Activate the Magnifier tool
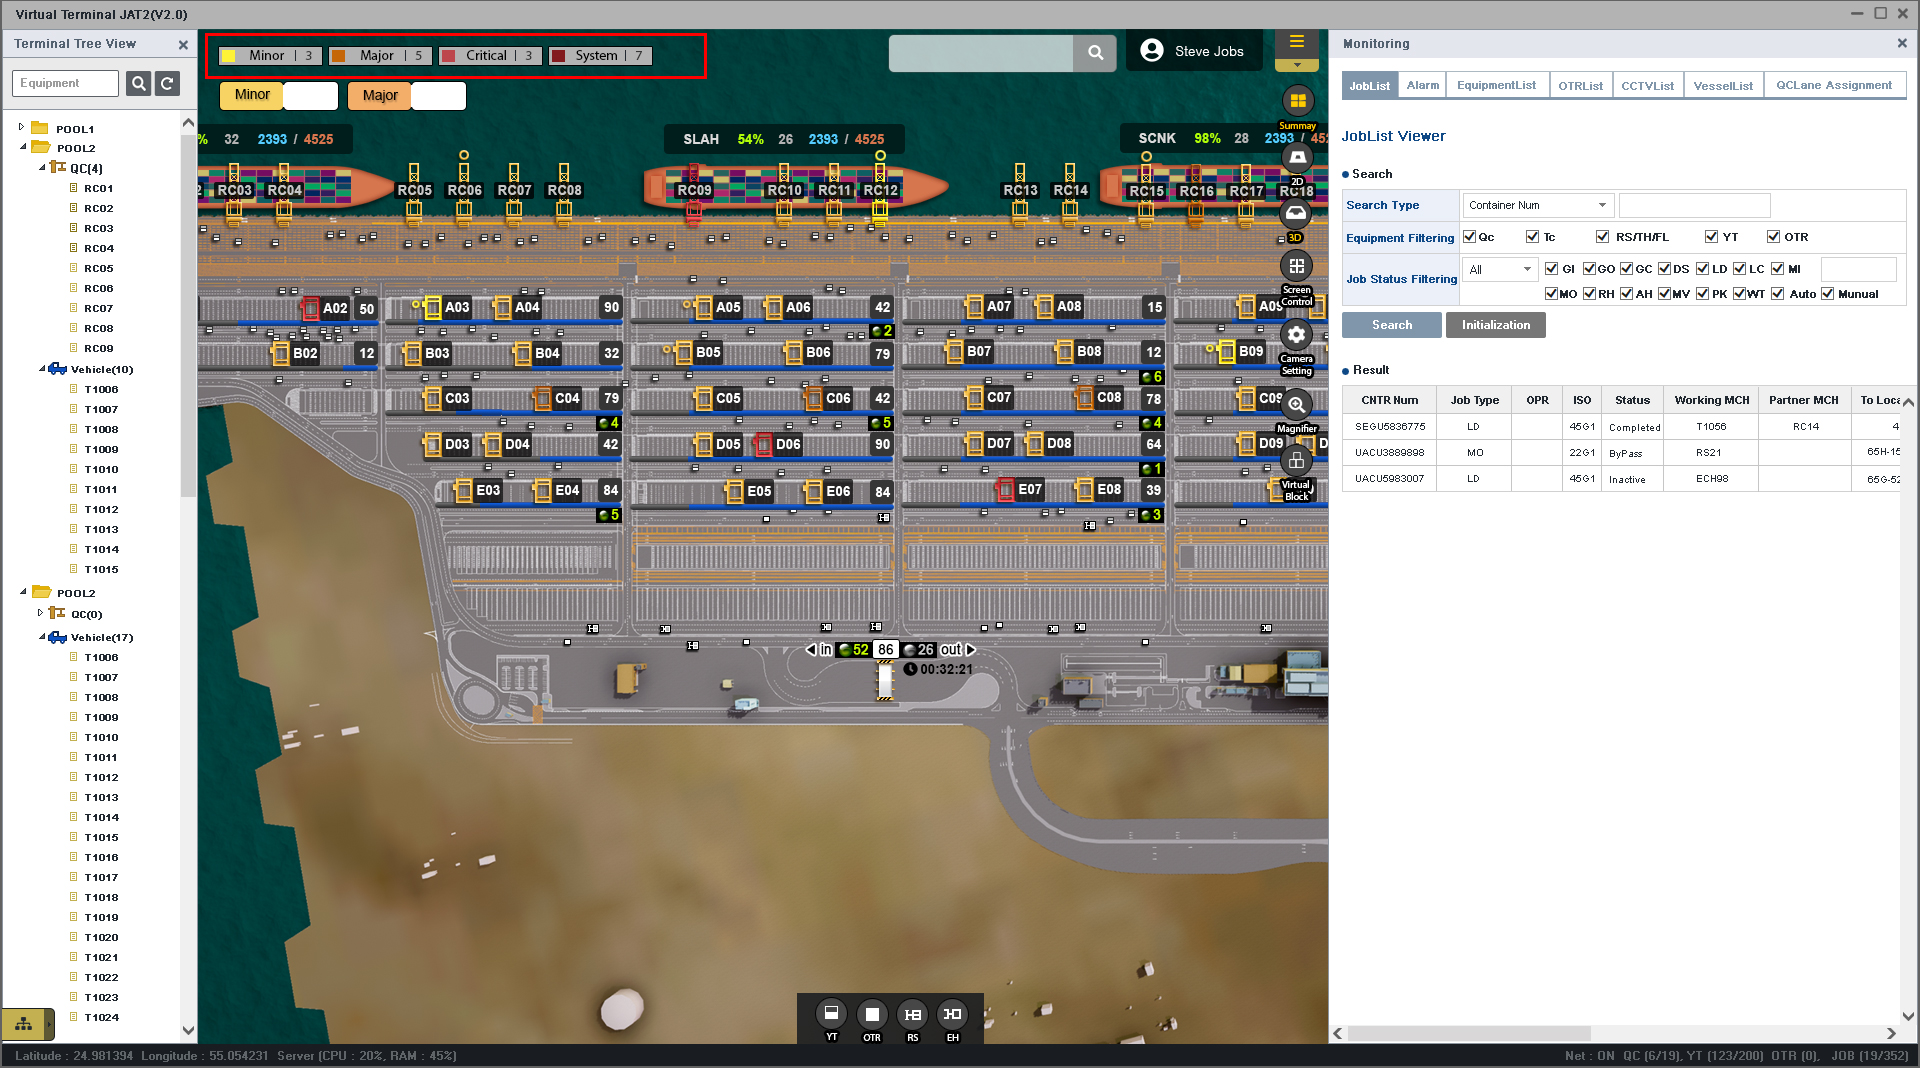 click(x=1297, y=405)
